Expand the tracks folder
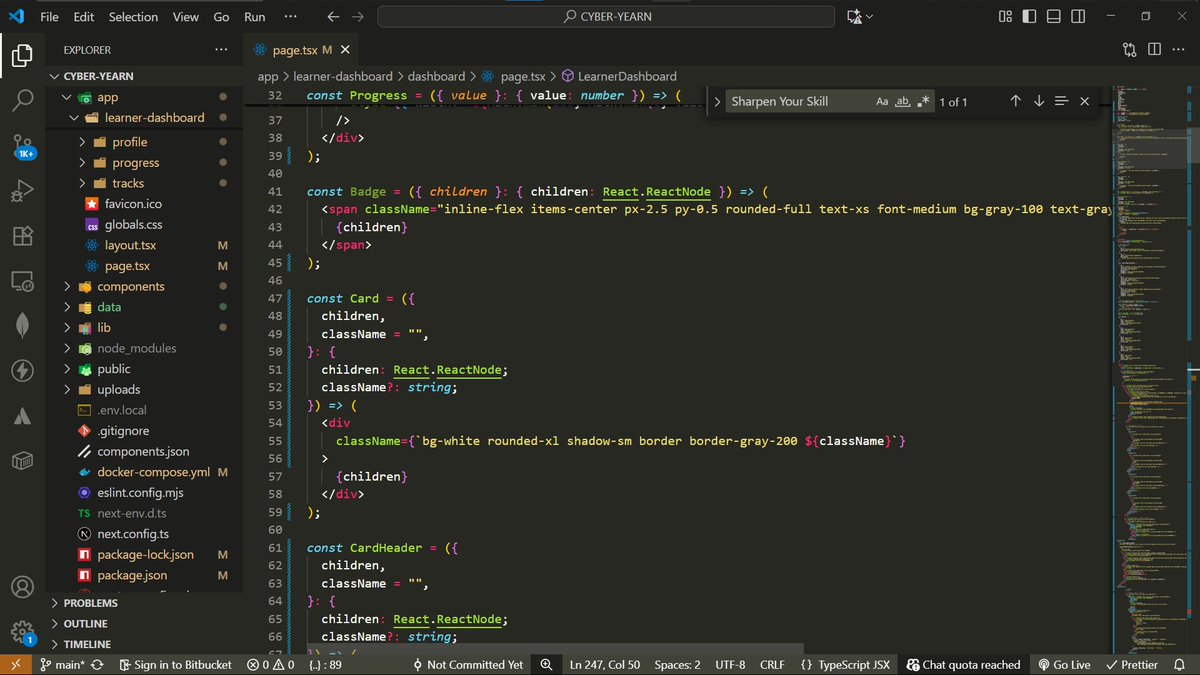The image size is (1200, 675). (82, 183)
